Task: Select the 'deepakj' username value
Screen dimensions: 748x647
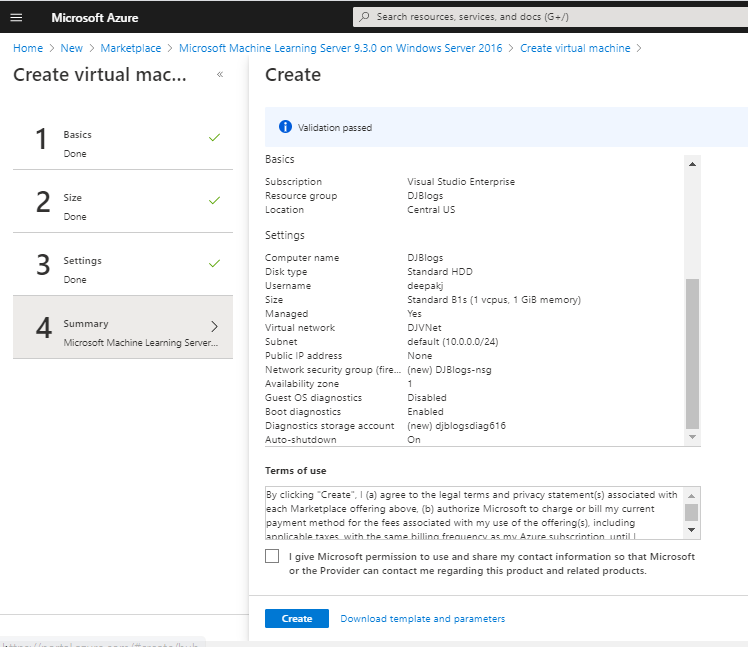Action: (x=425, y=285)
